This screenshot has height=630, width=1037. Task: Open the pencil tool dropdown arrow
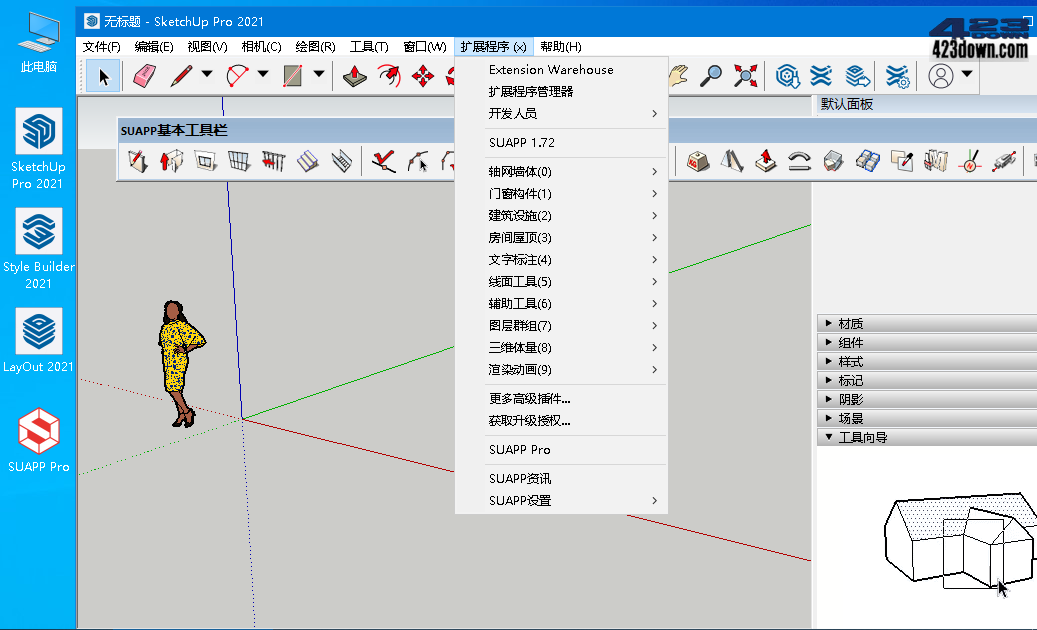(x=207, y=74)
